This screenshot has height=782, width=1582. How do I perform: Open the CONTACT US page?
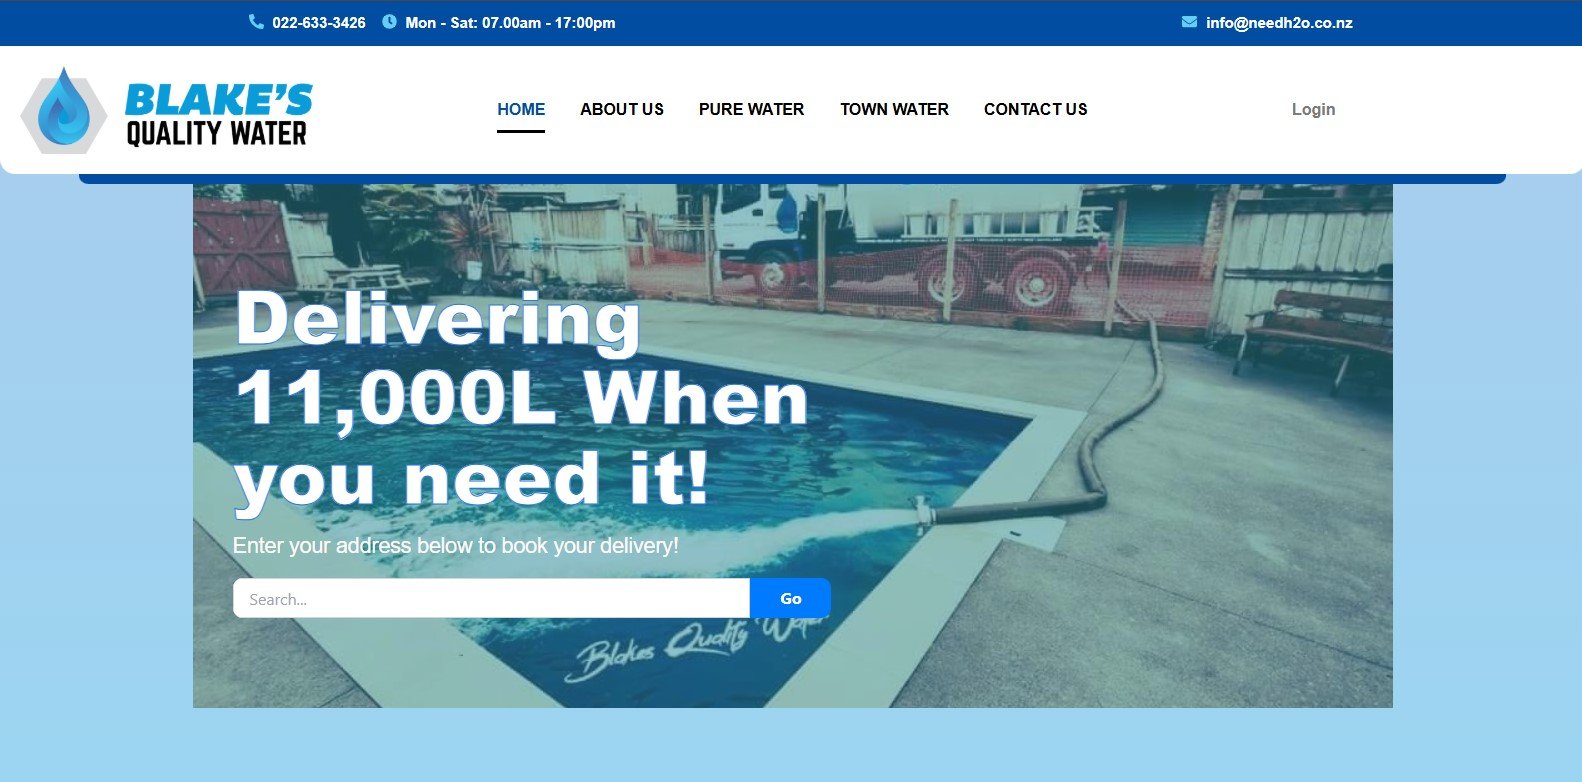1035,109
